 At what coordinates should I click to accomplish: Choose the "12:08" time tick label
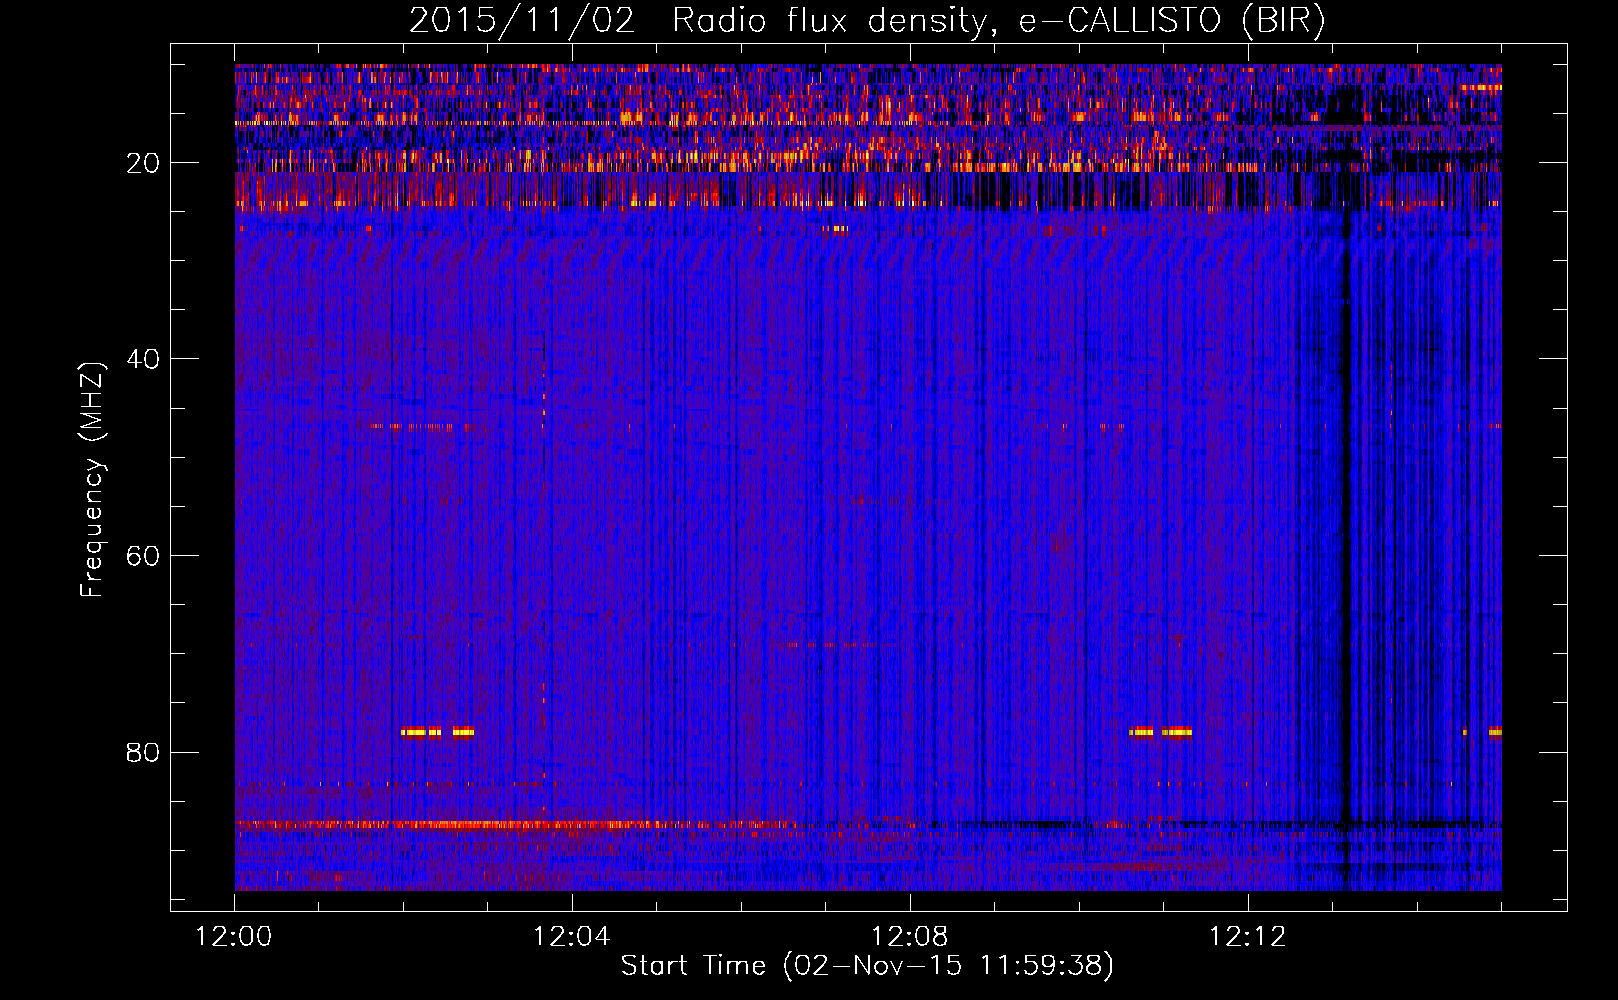point(910,937)
